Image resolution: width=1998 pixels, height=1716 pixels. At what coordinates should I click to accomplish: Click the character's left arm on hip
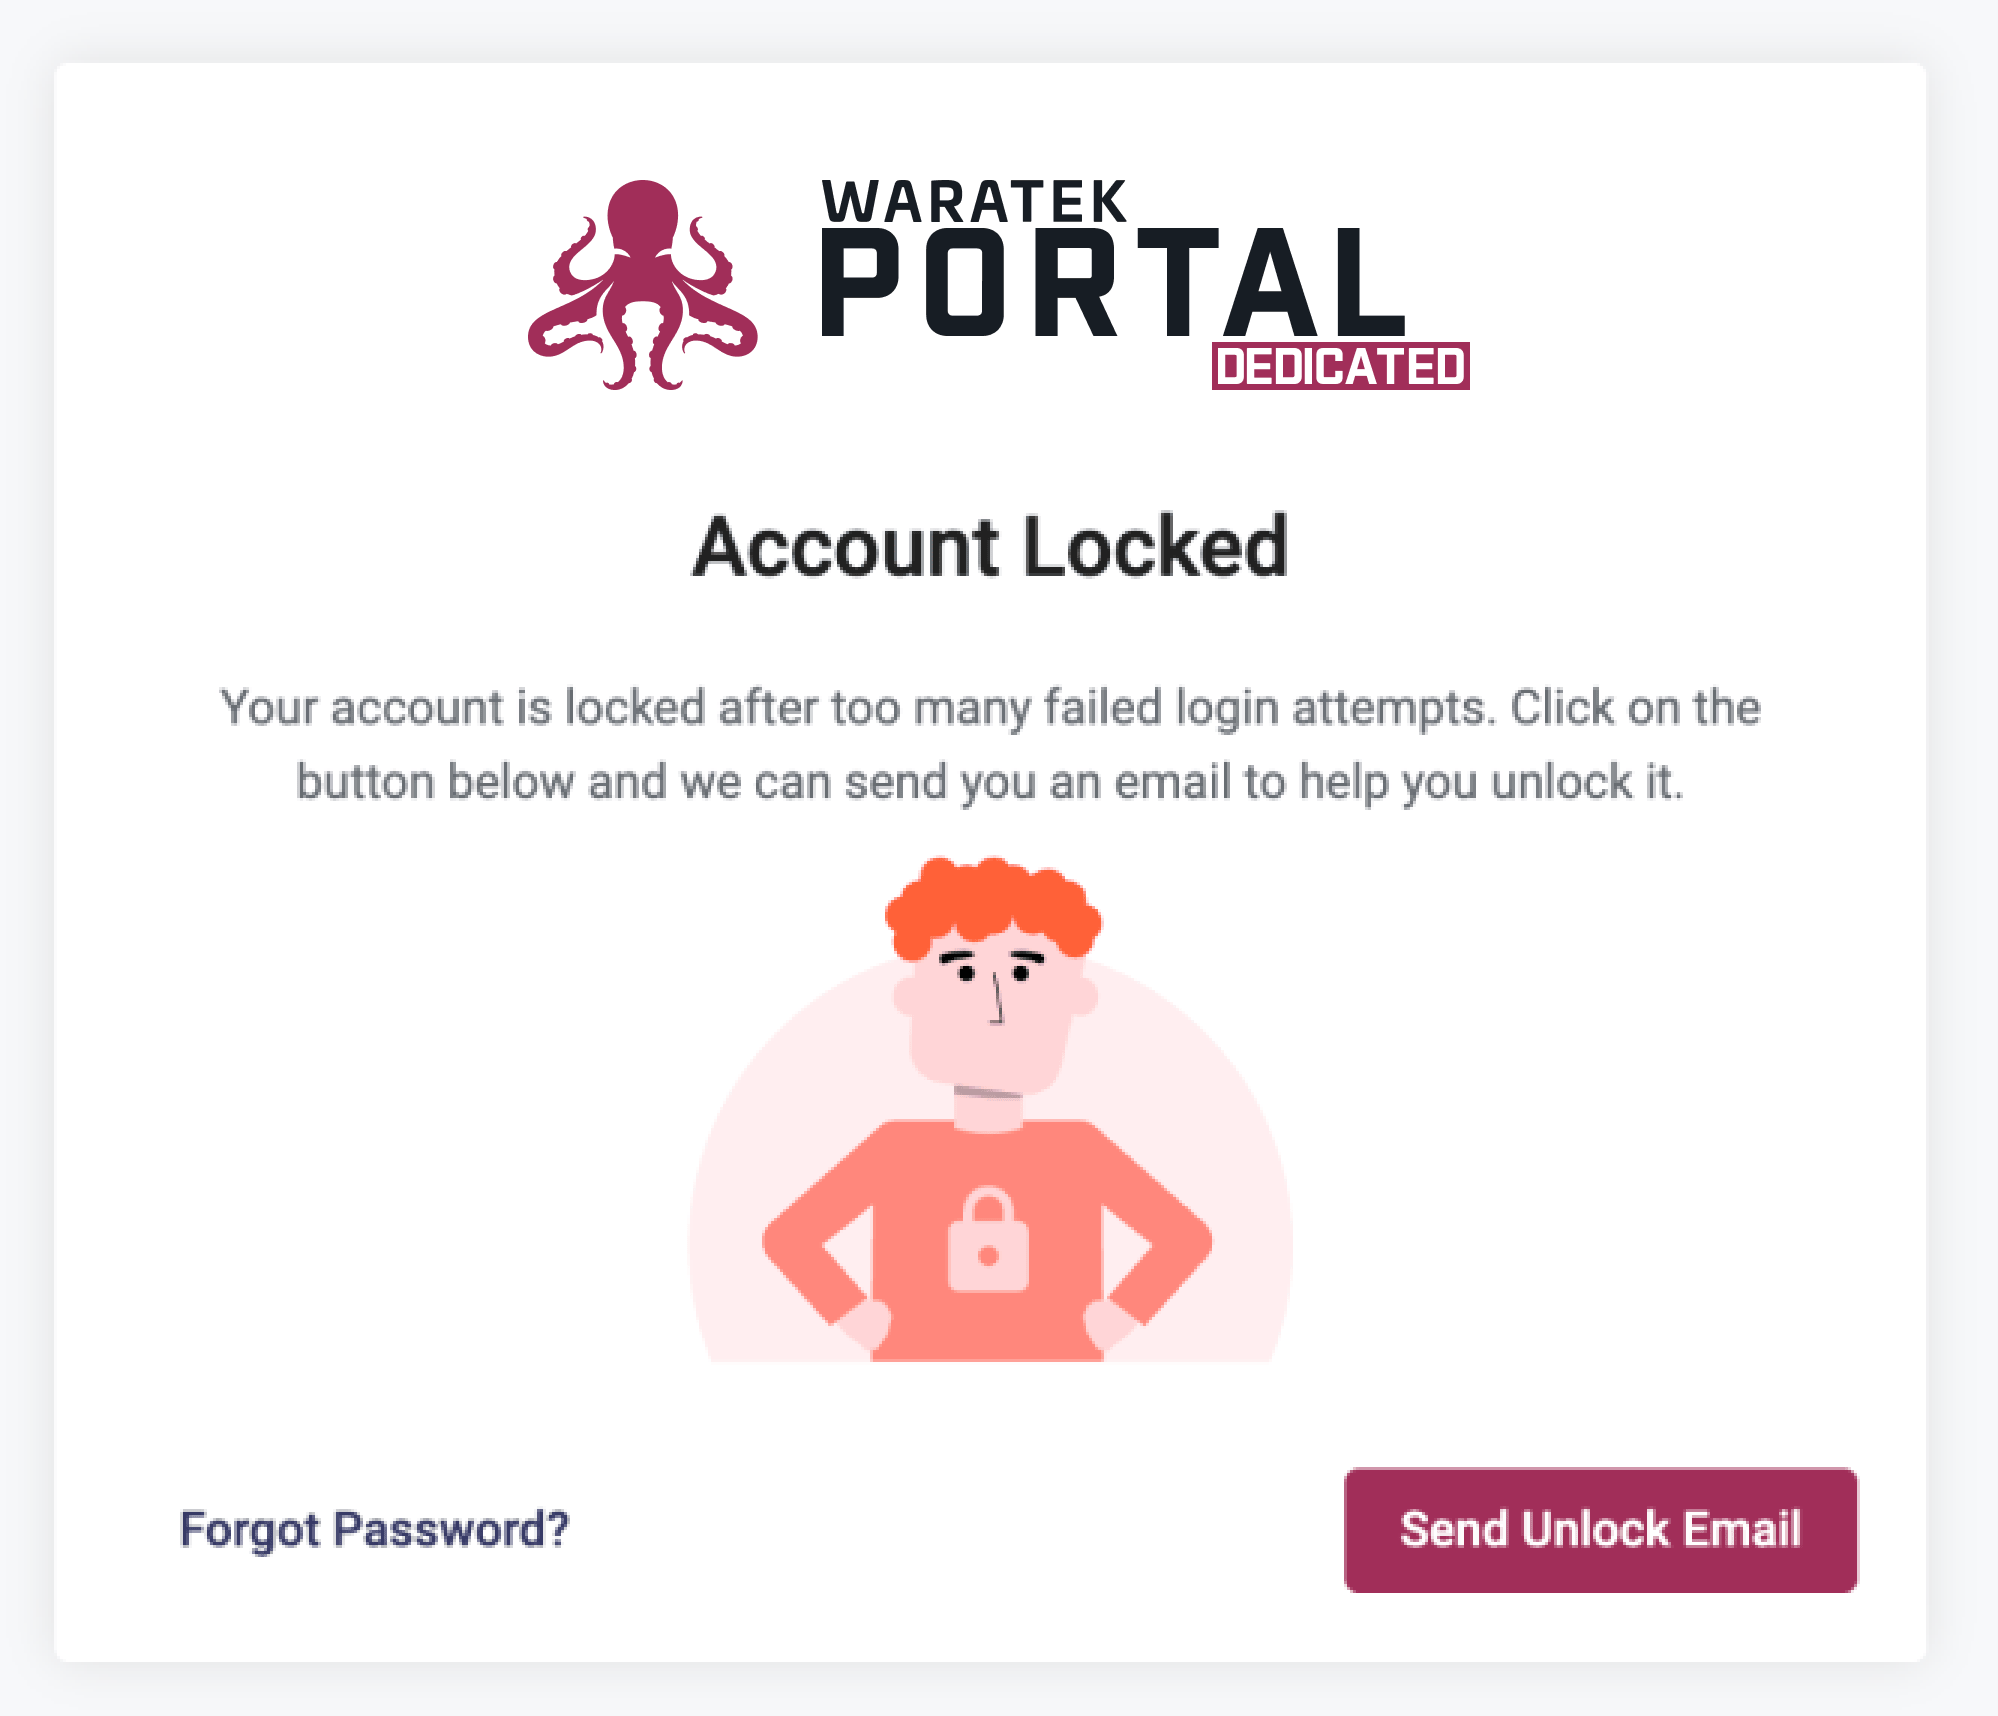tap(1150, 1240)
